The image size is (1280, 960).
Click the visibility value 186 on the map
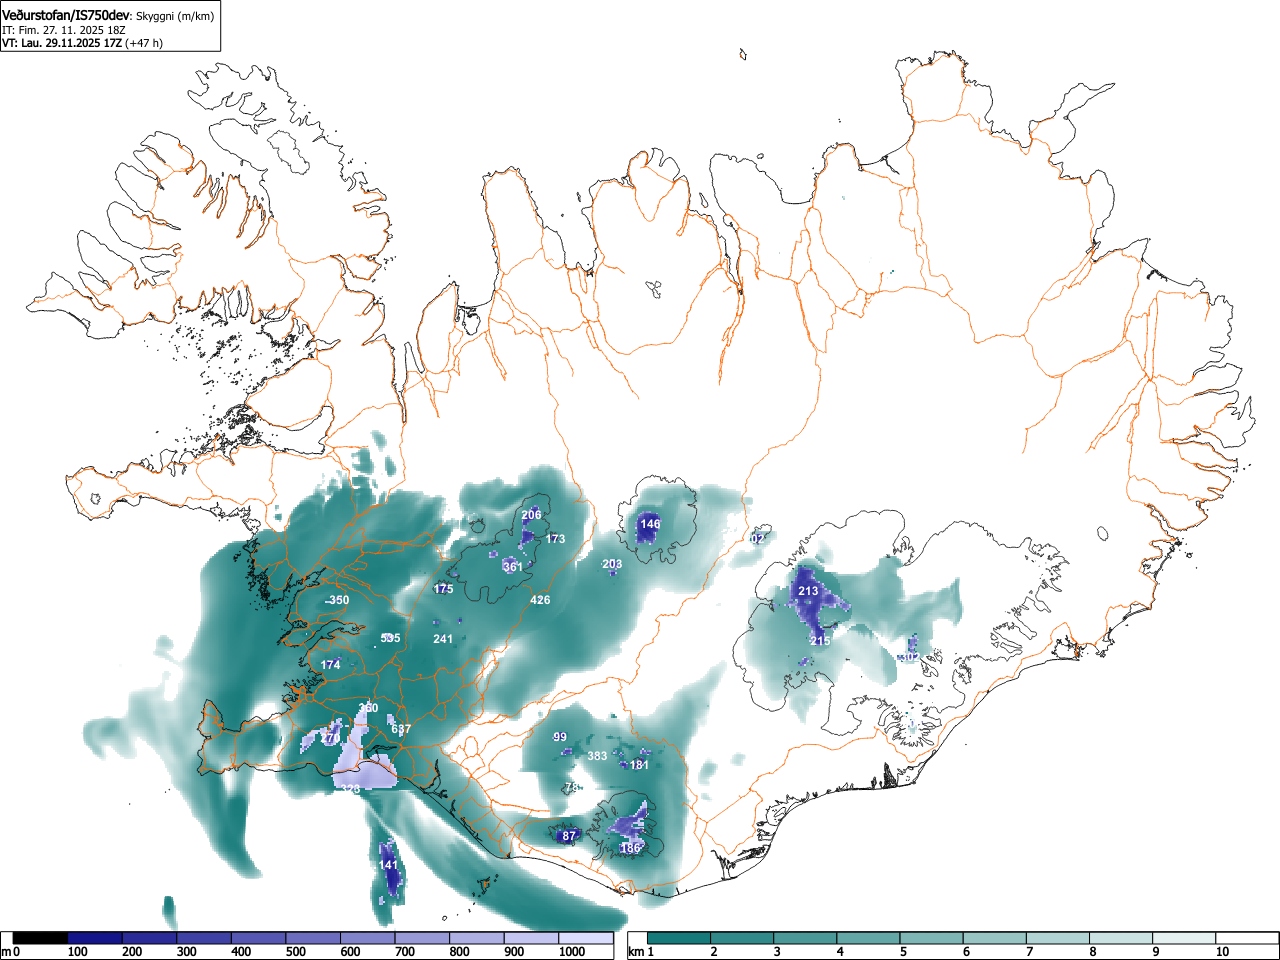point(630,848)
